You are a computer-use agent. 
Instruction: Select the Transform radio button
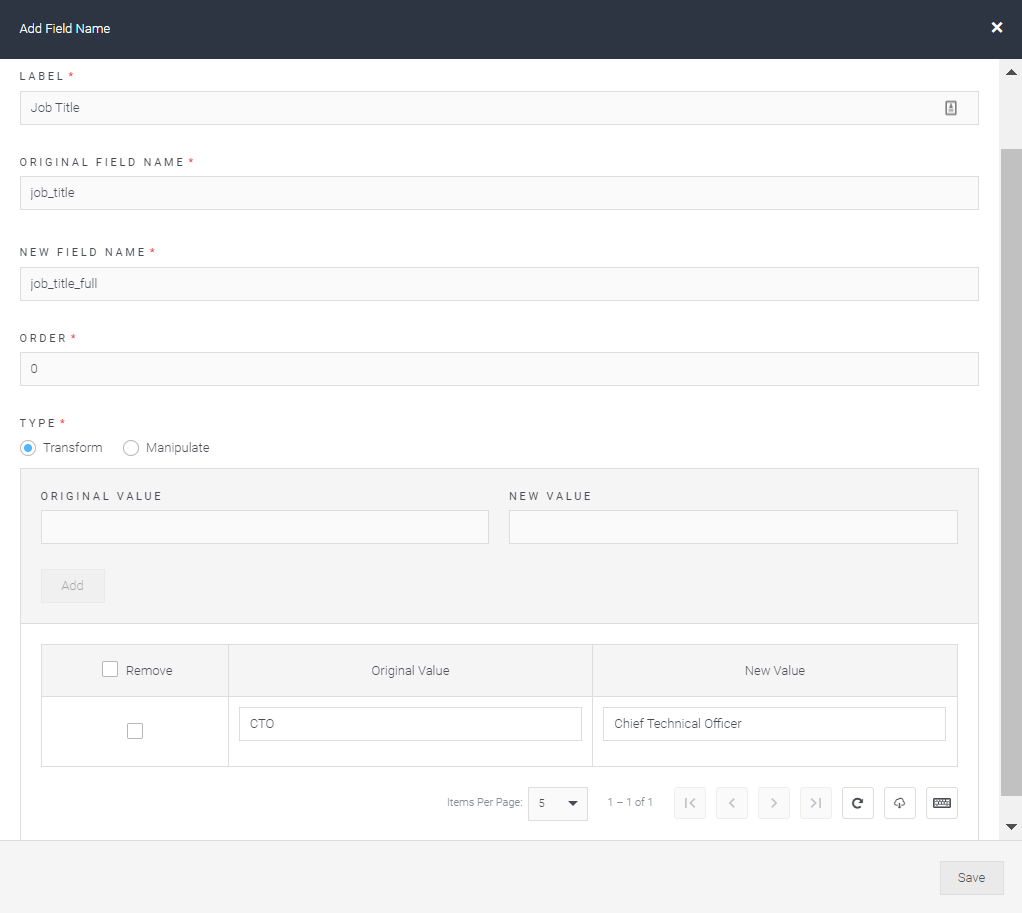point(28,447)
